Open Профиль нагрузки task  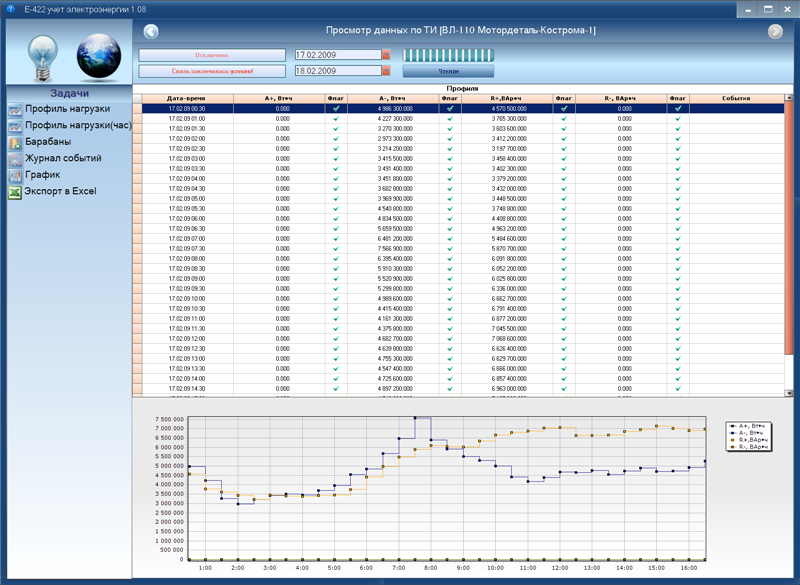click(67, 109)
